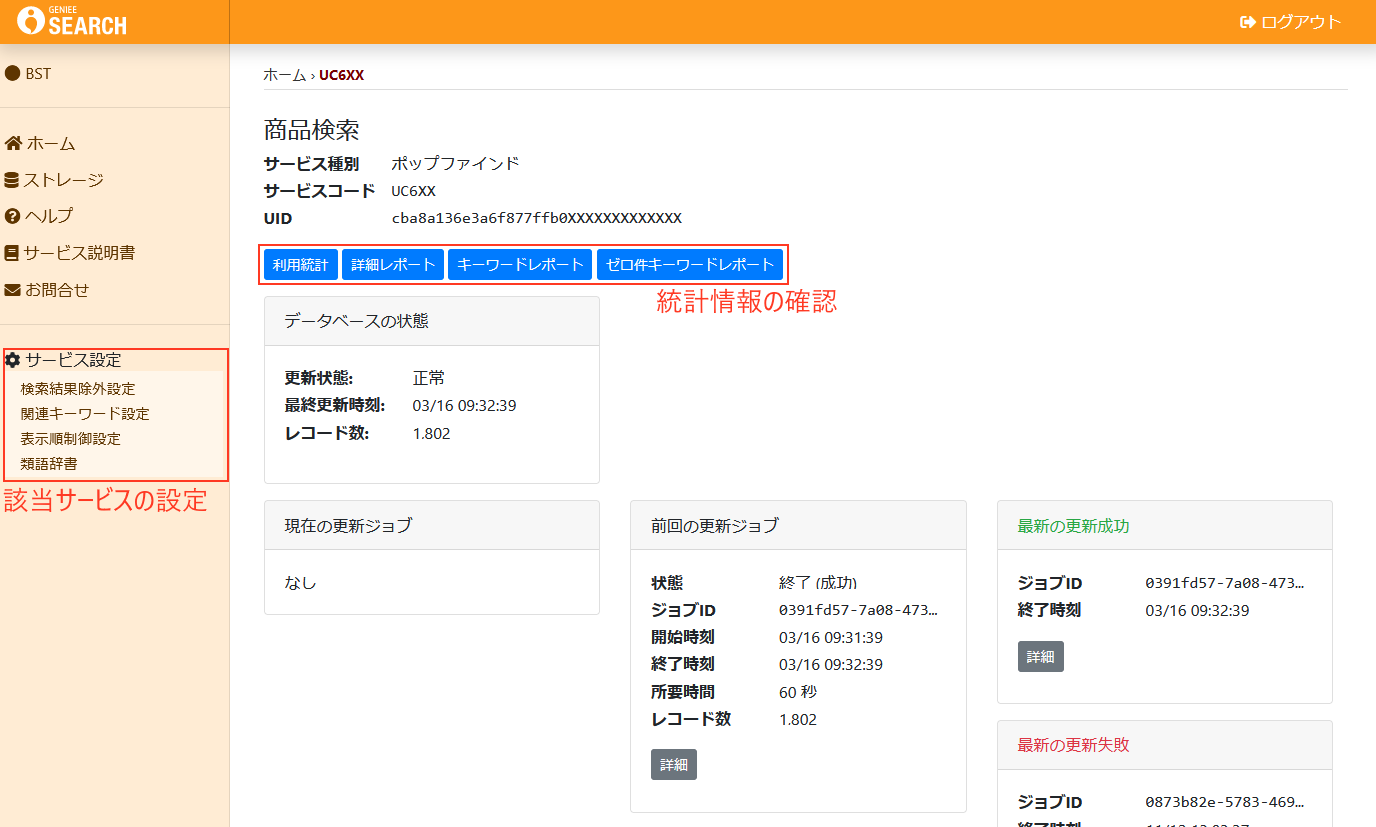Open 関連キーワード設定
The image size is (1376, 827).
85,414
